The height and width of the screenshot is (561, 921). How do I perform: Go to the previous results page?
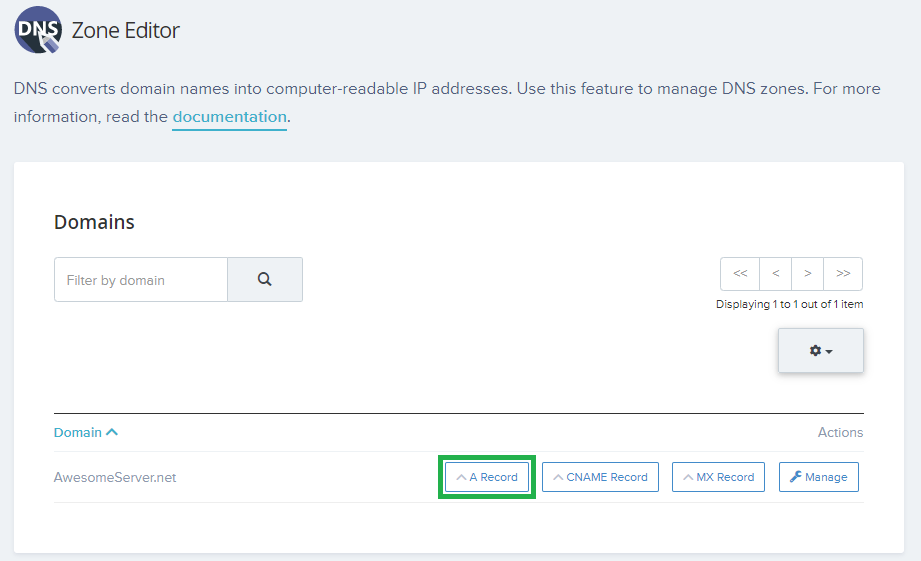[775, 274]
